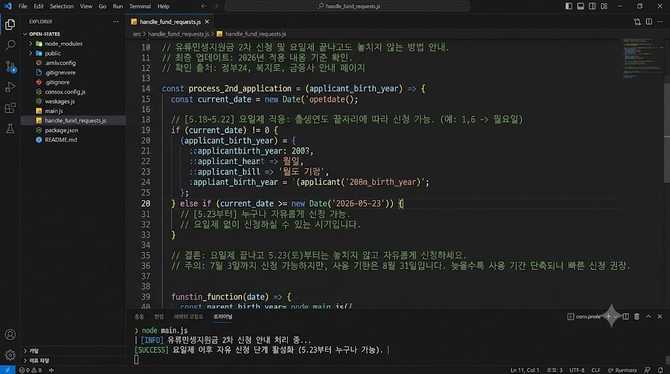The width and height of the screenshot is (670, 374).
Task: Show errors and warnings count
Action: click(x=30, y=370)
